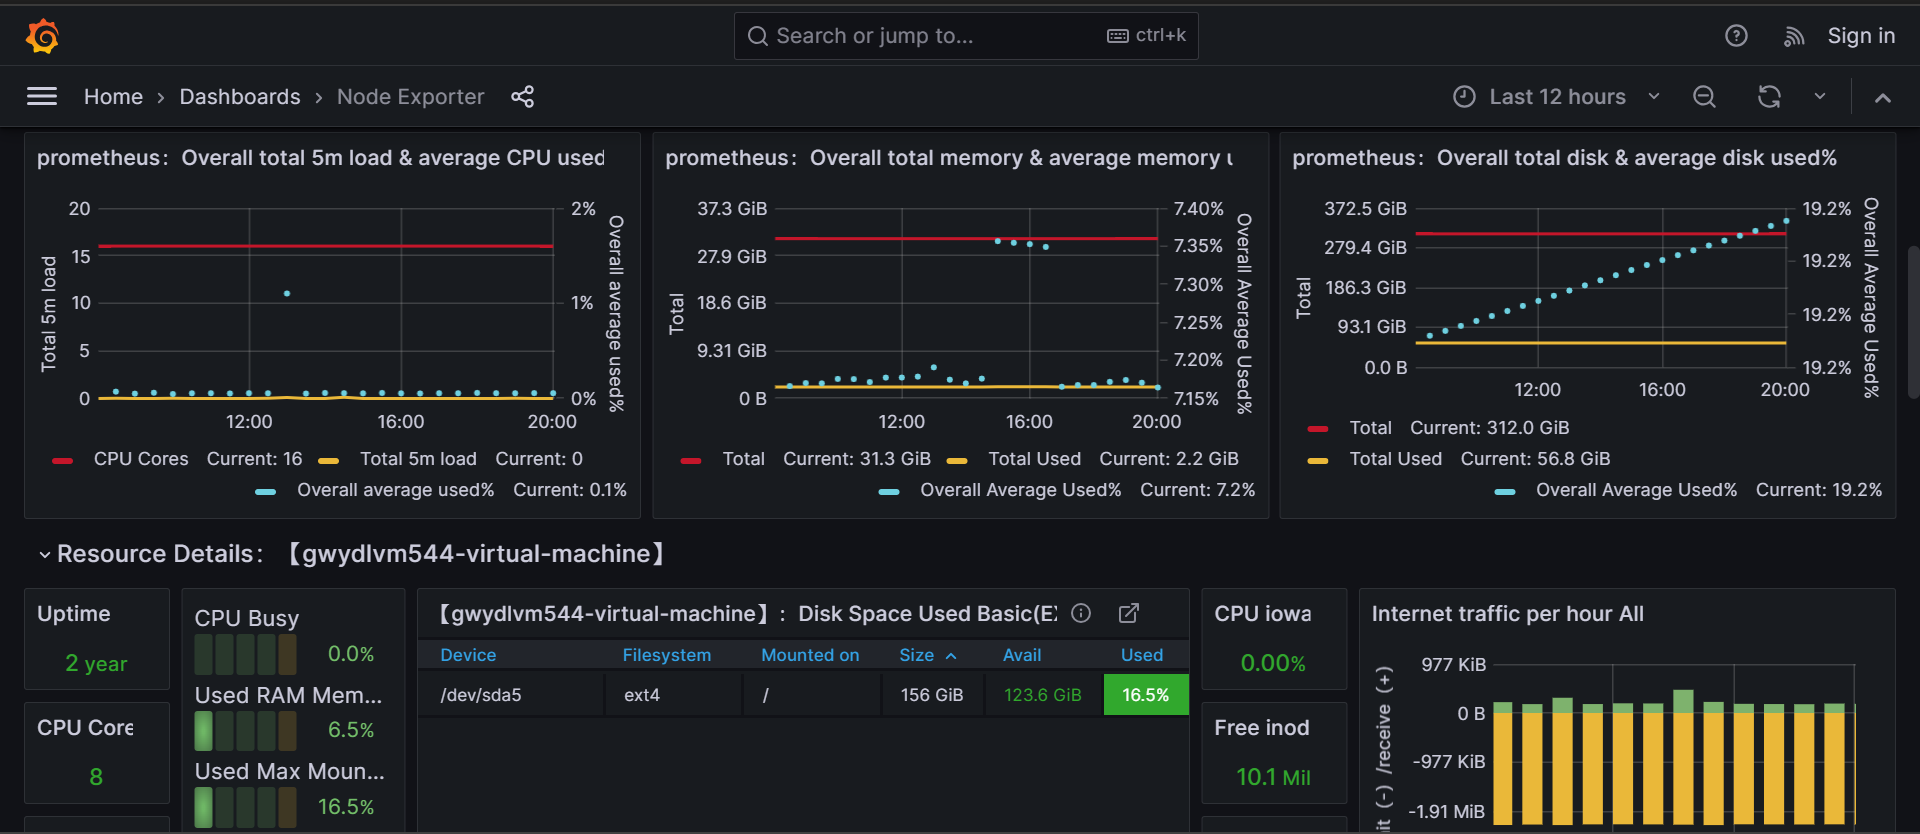Click the Sign in link
The image size is (1920, 834).
coord(1861,36)
